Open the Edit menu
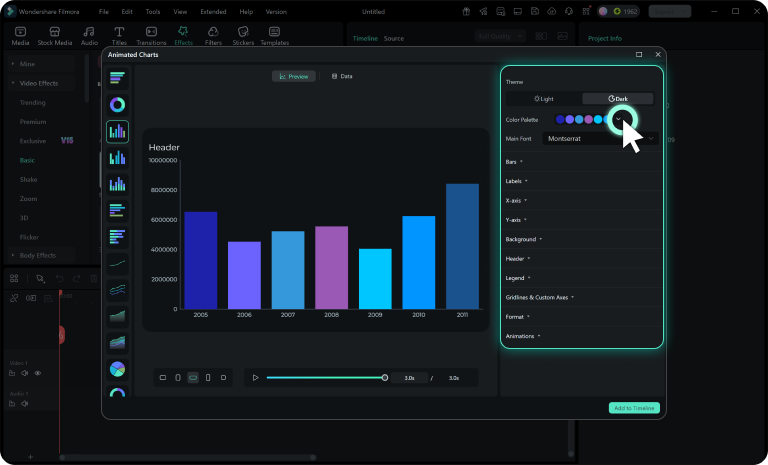This screenshot has height=465, width=768. [127, 11]
